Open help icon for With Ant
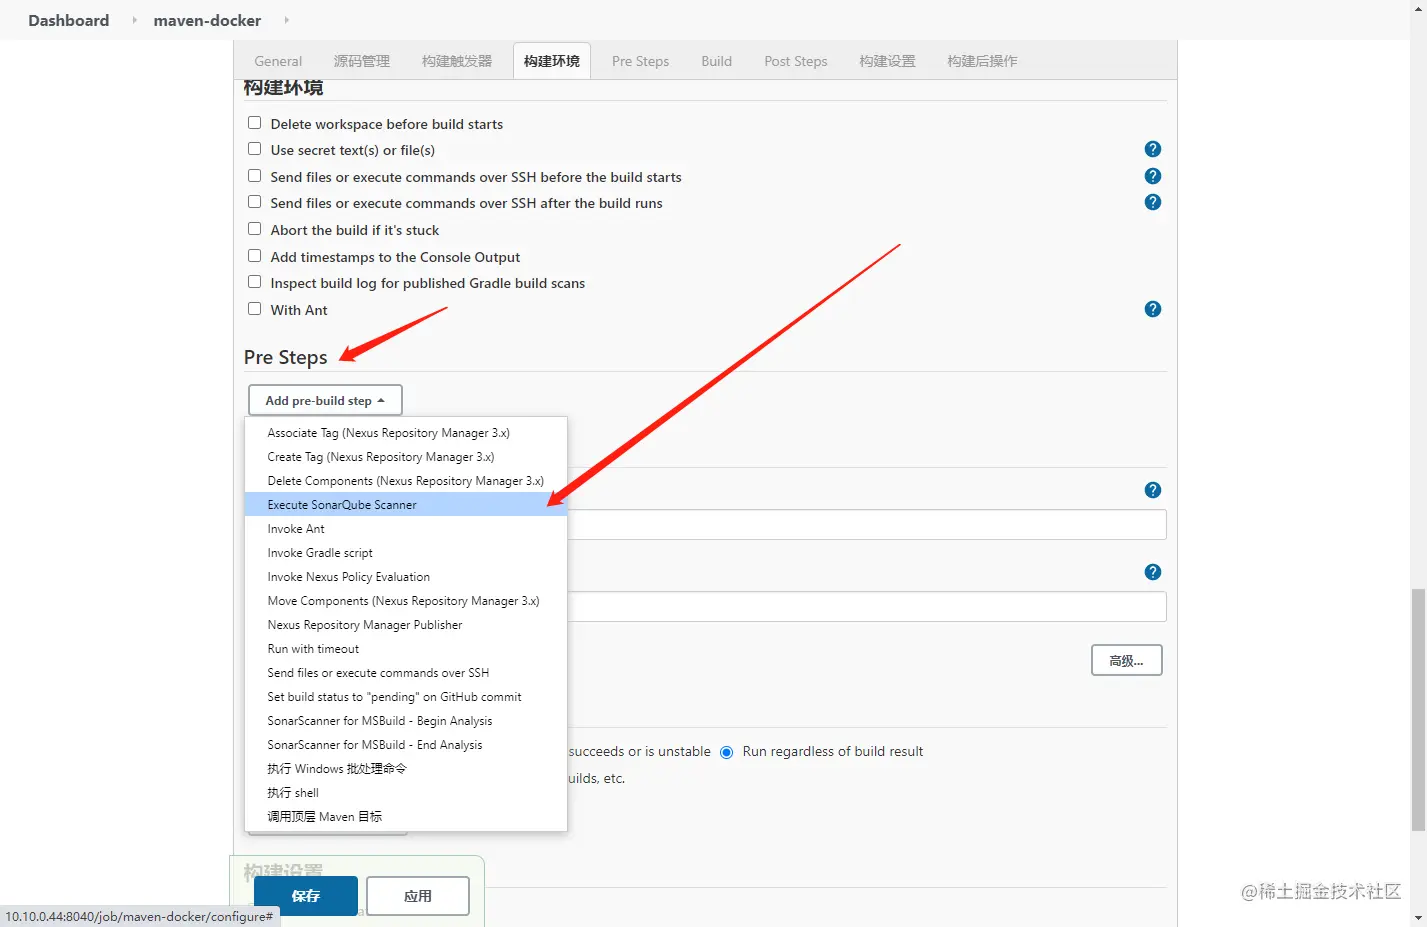This screenshot has height=927, width=1427. coord(1153,309)
